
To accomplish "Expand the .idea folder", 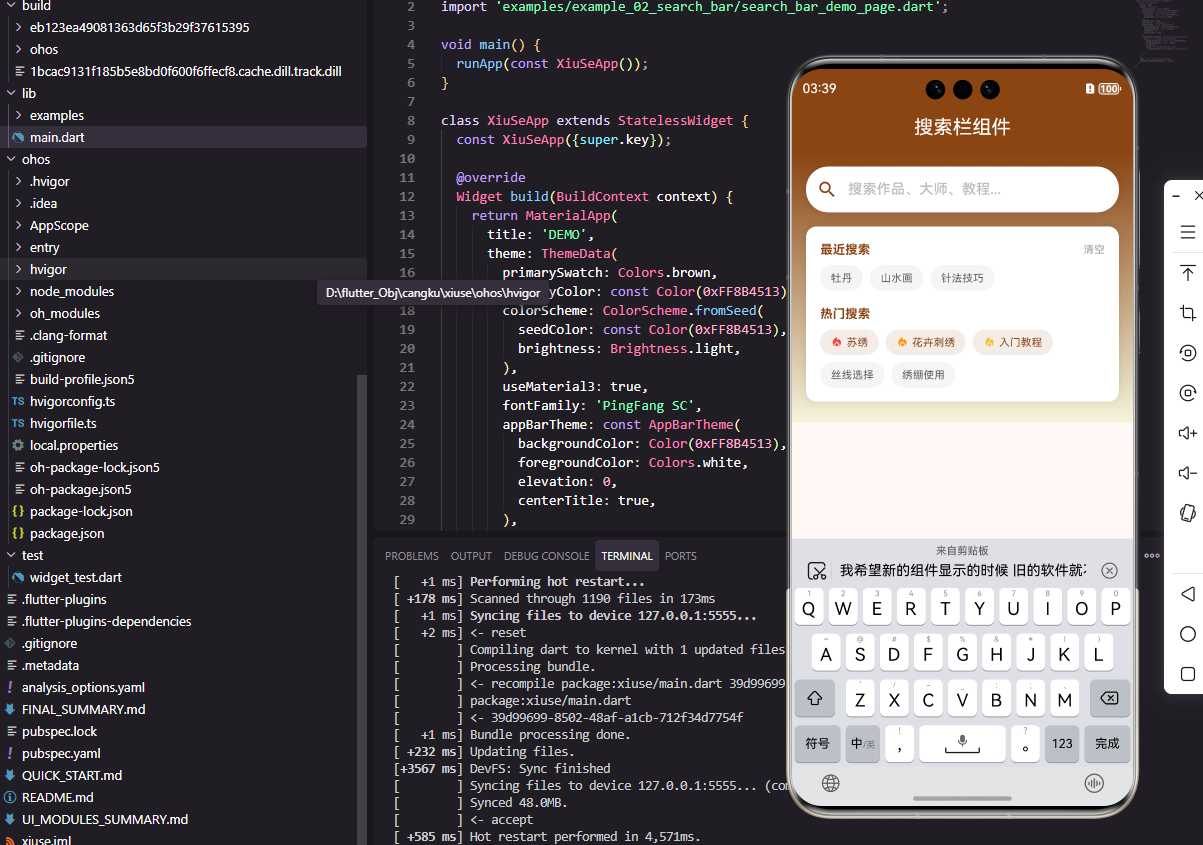I will point(43,203).
